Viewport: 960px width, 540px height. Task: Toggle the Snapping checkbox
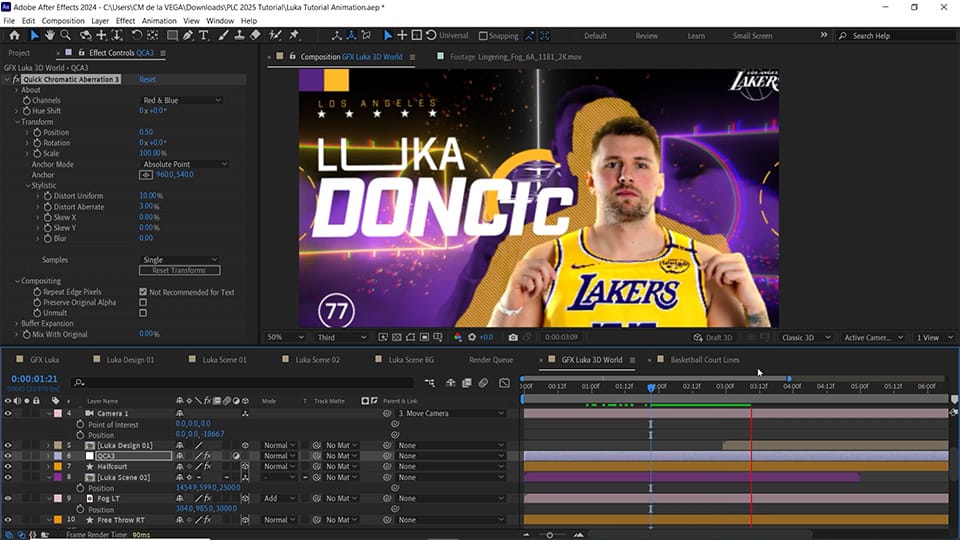click(483, 36)
